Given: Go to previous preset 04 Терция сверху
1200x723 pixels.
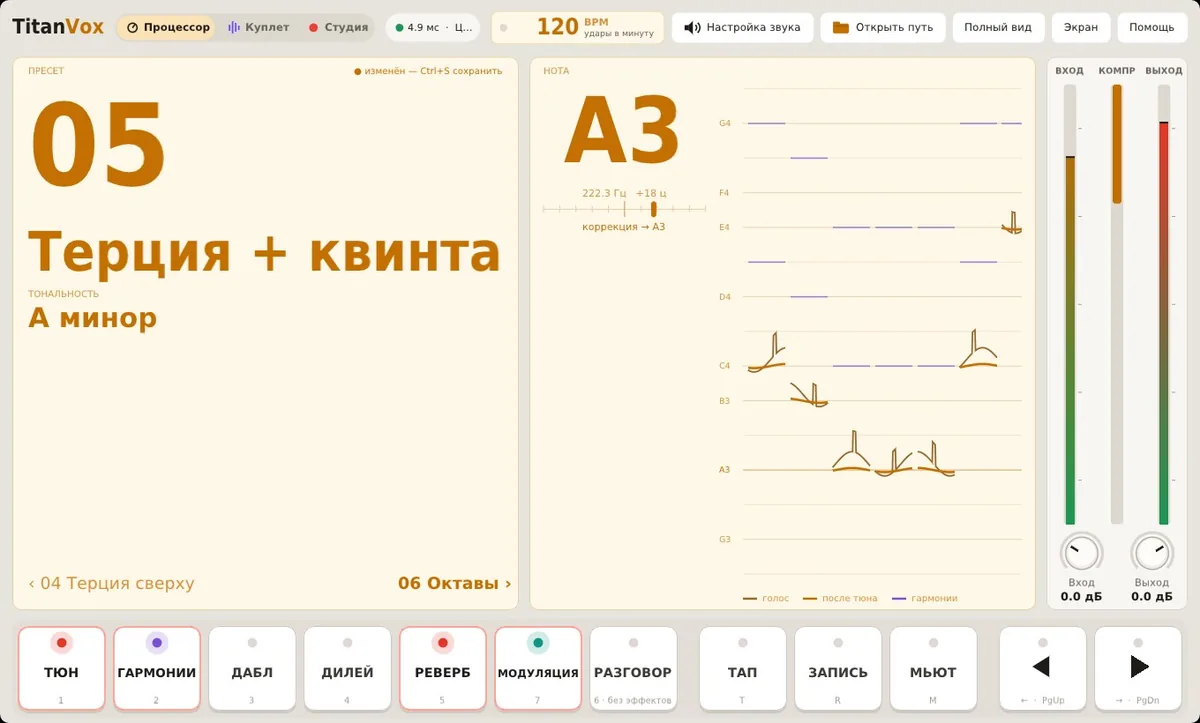Looking at the screenshot, I should (x=111, y=583).
